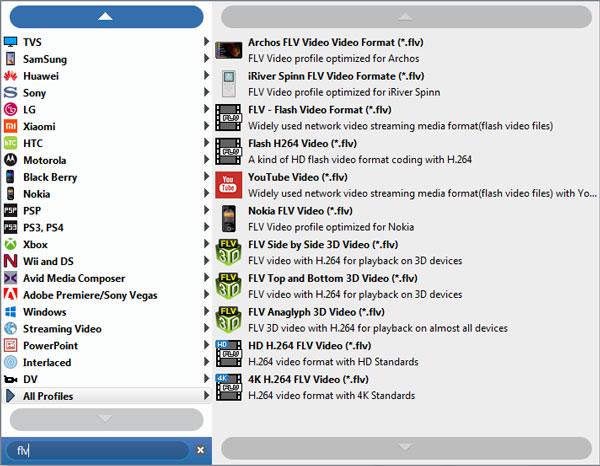Select the All Profiles category

[106, 396]
